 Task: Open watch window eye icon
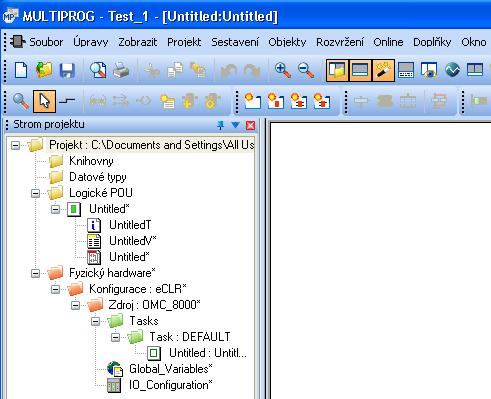(429, 70)
